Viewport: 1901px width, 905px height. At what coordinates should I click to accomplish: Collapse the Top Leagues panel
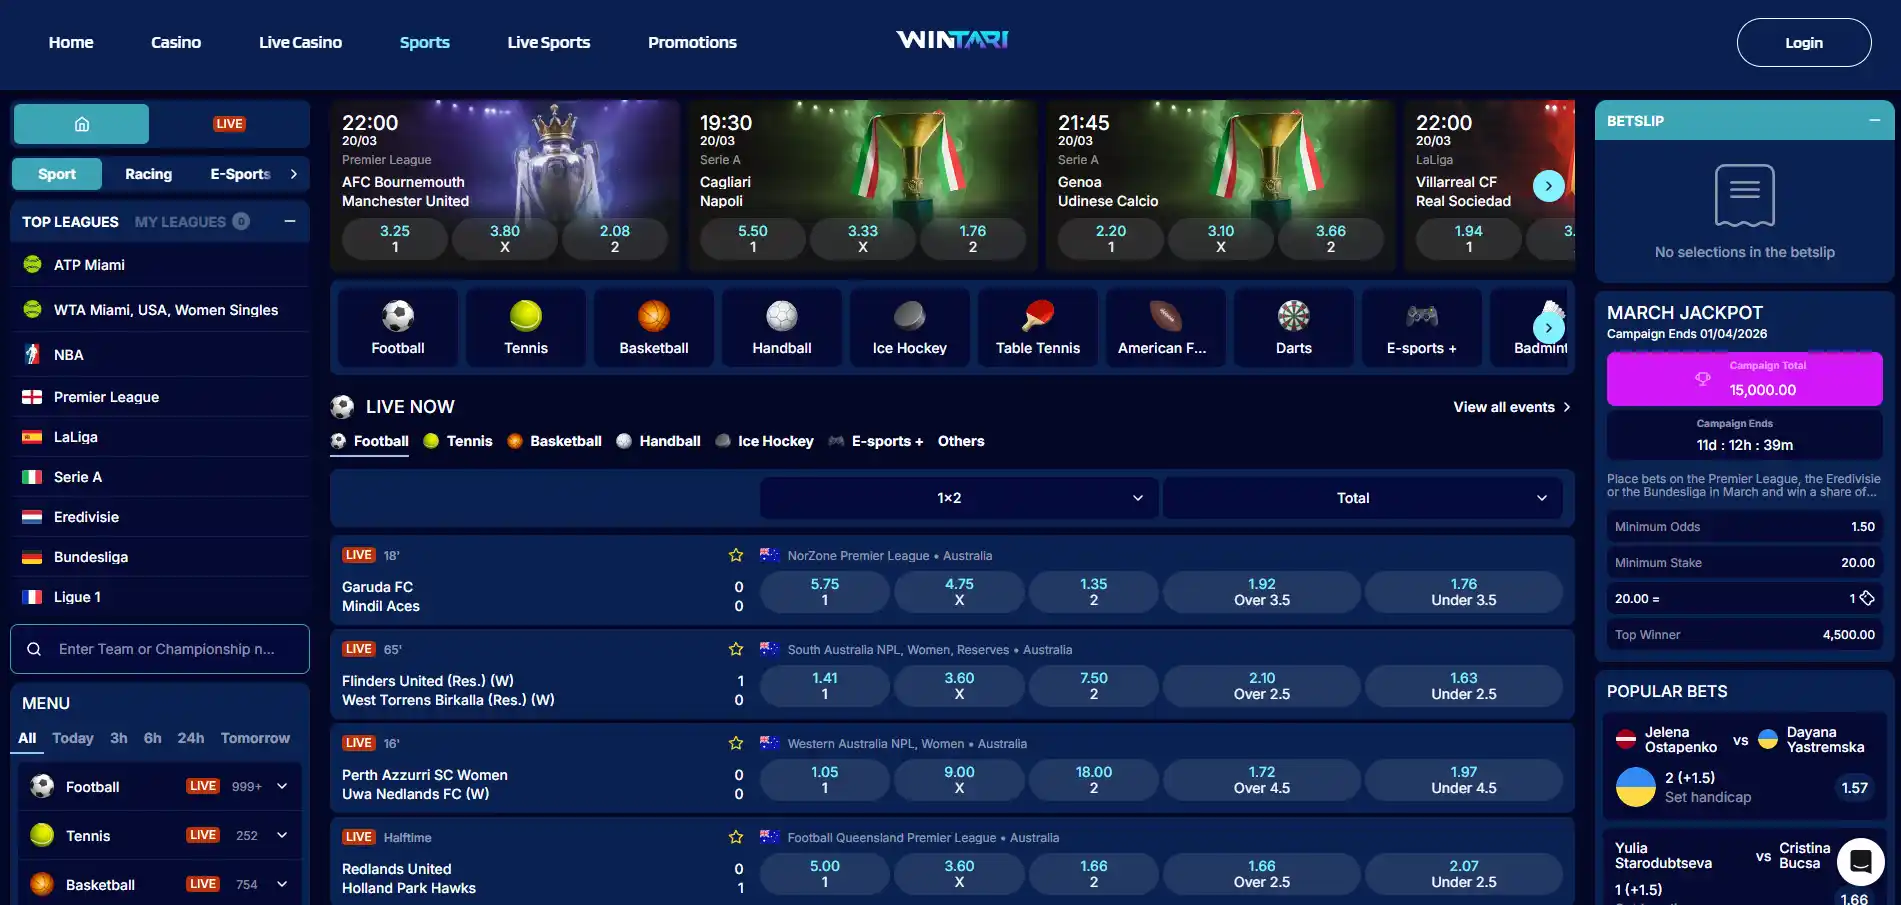(x=290, y=221)
